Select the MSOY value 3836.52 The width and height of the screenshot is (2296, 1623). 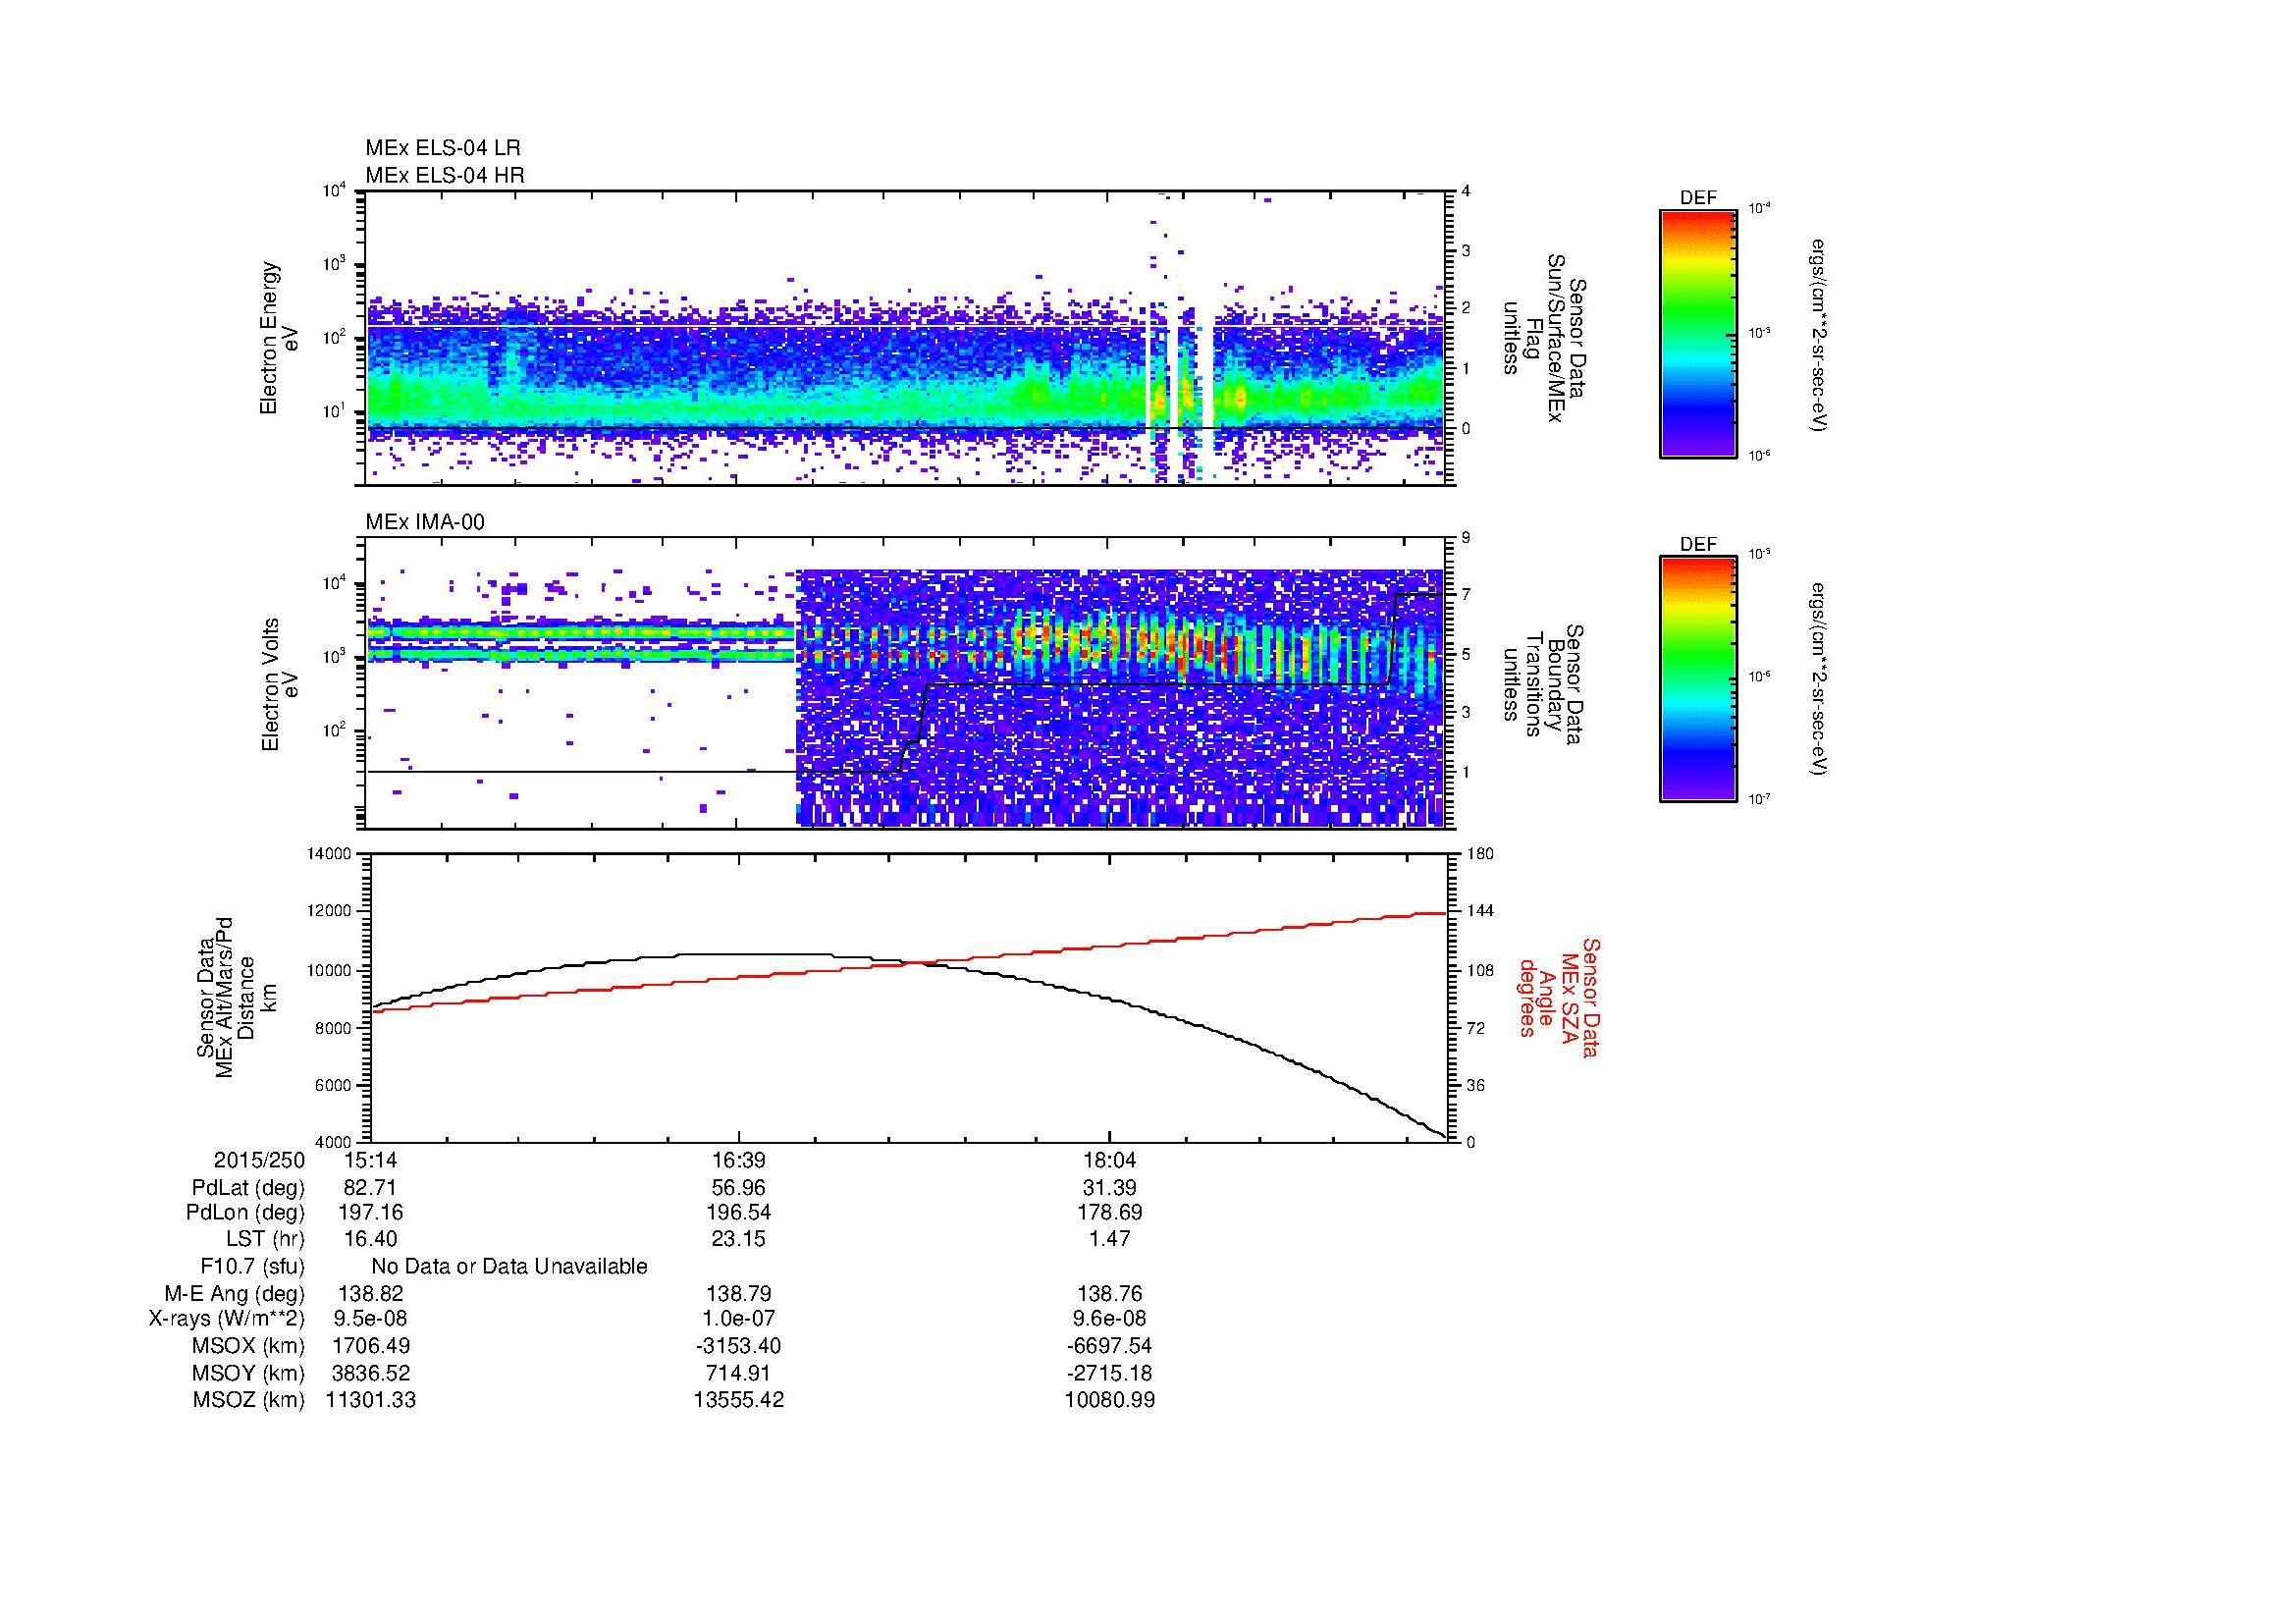coord(371,1373)
